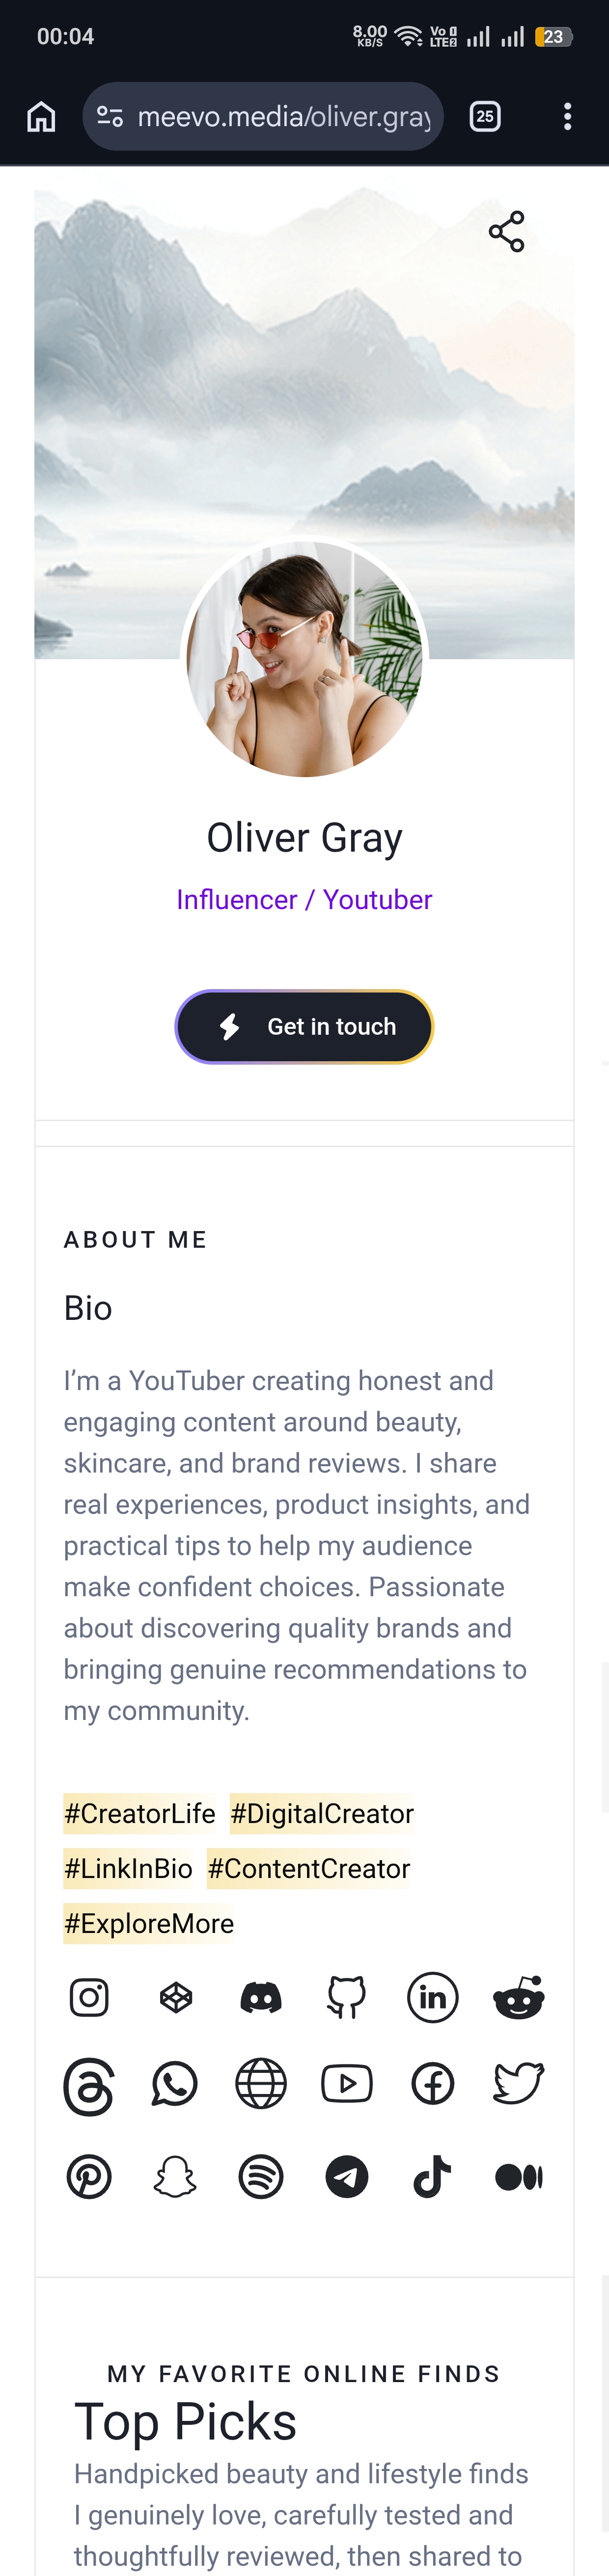Open the Instagram profile icon
This screenshot has height=2576, width=609.
tap(89, 1997)
